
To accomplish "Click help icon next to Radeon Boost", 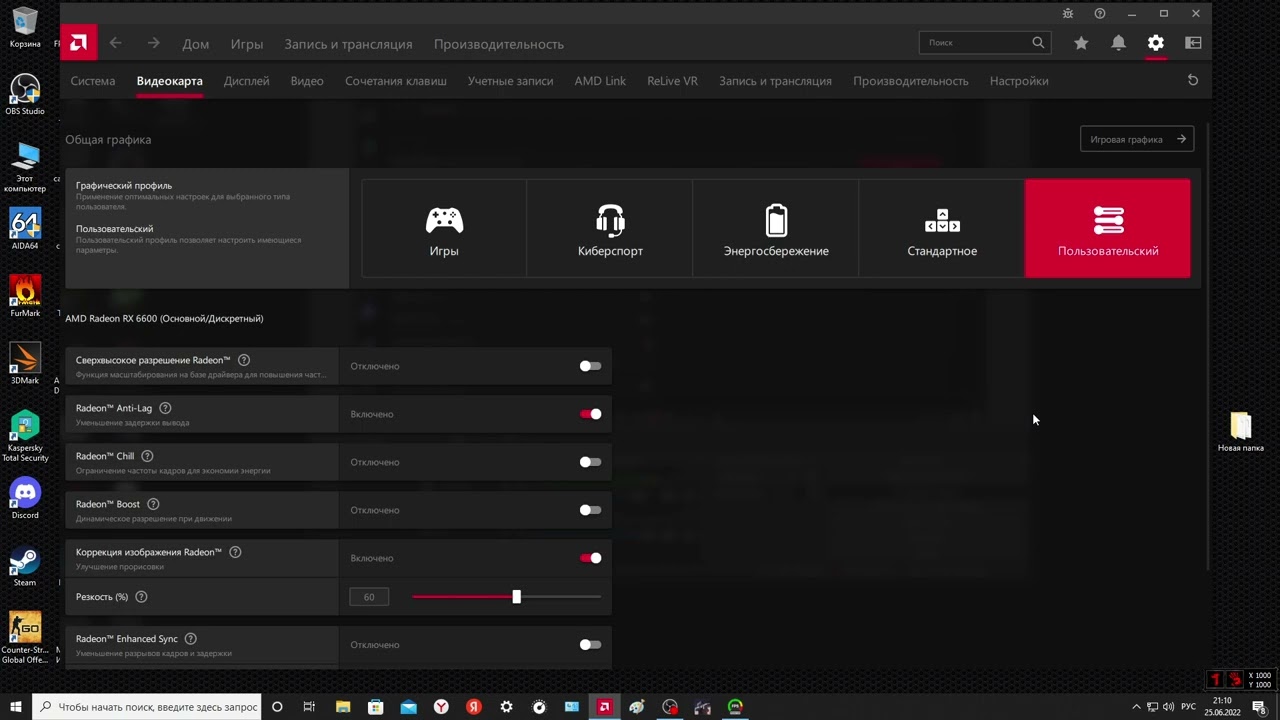I will click(153, 504).
